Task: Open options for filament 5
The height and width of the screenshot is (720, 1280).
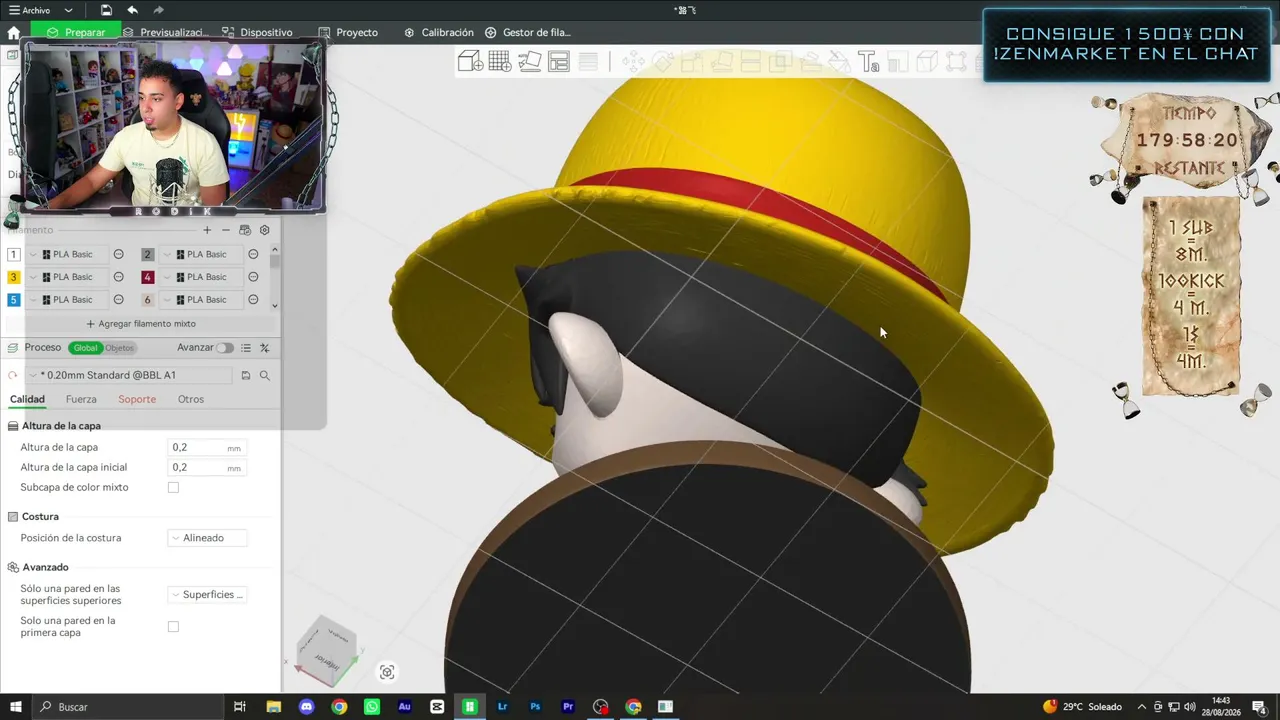Action: click(118, 300)
